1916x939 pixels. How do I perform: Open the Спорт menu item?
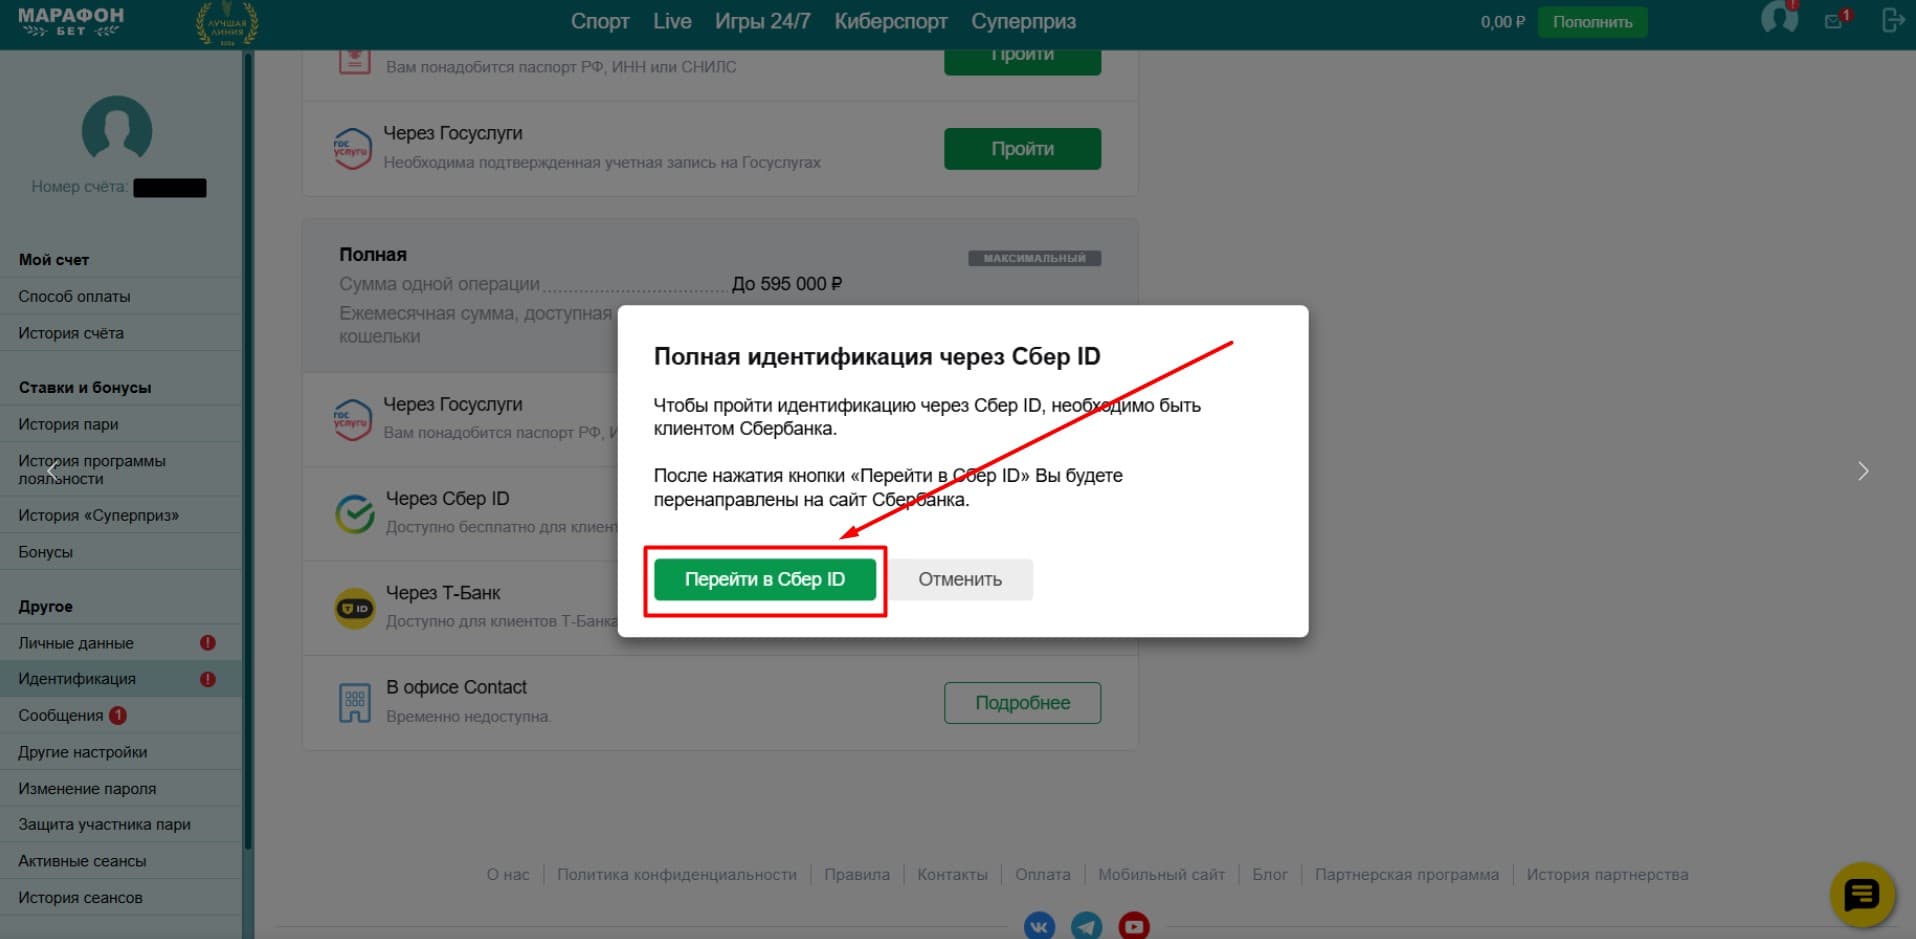pyautogui.click(x=600, y=21)
